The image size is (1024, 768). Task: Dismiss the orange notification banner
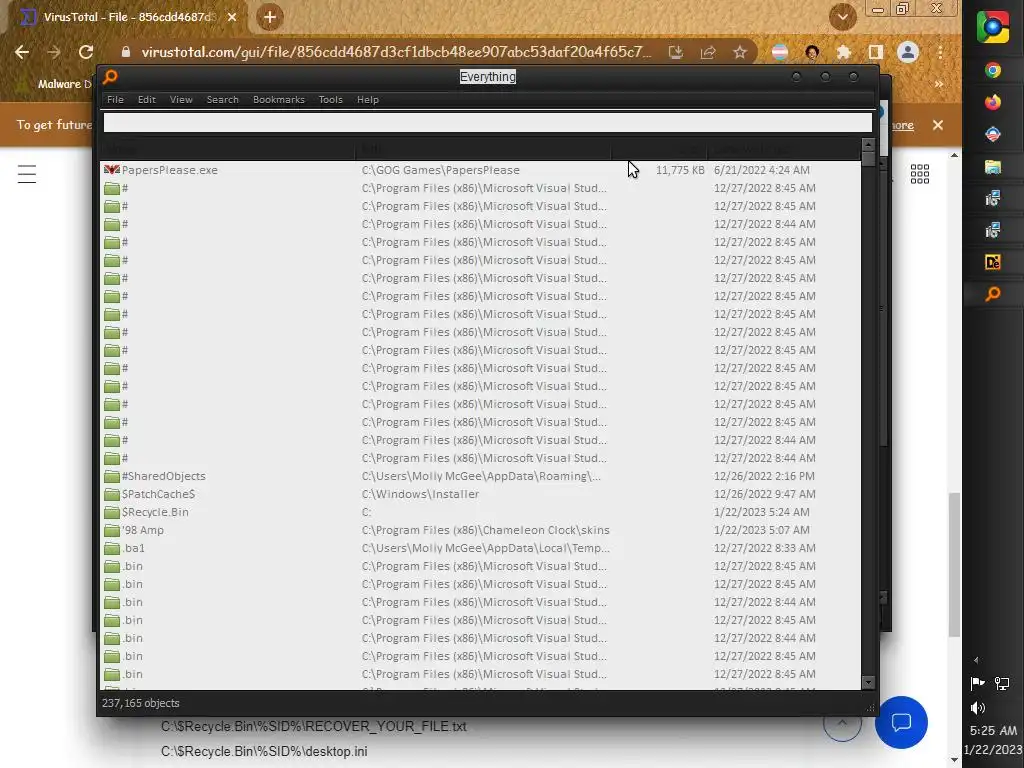(x=938, y=125)
